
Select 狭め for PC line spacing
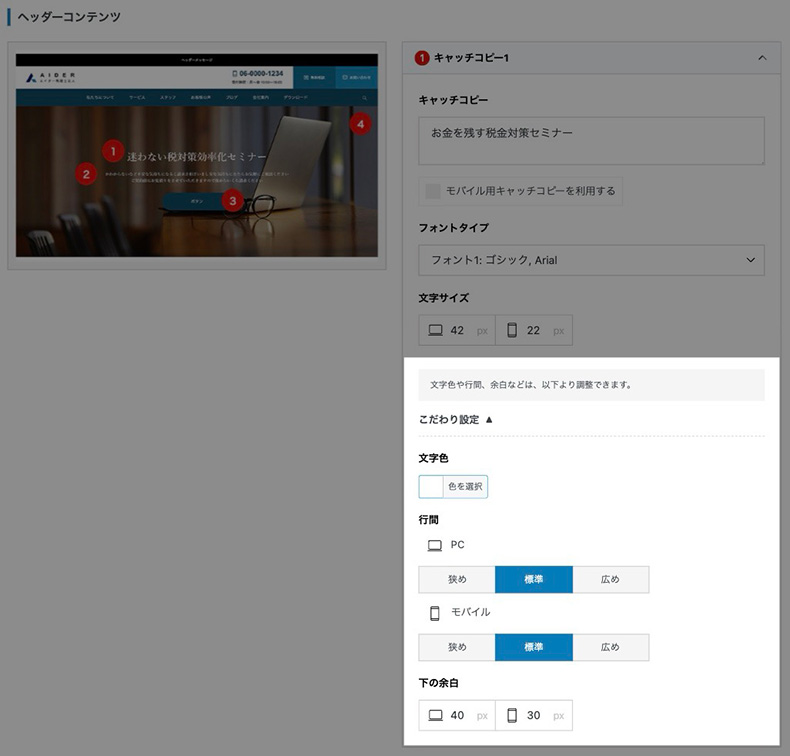coord(457,580)
